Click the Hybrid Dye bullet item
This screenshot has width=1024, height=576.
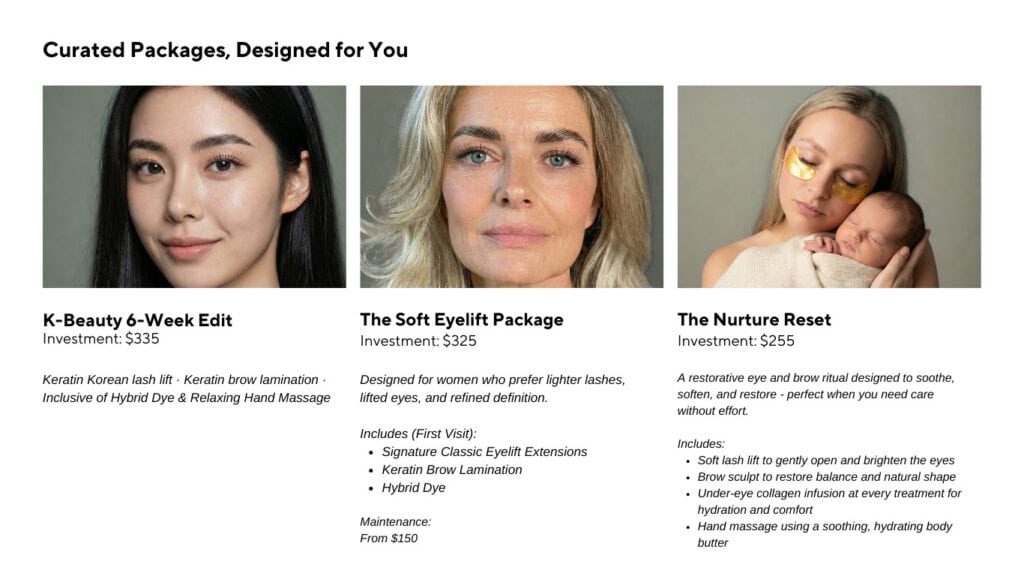tap(414, 488)
